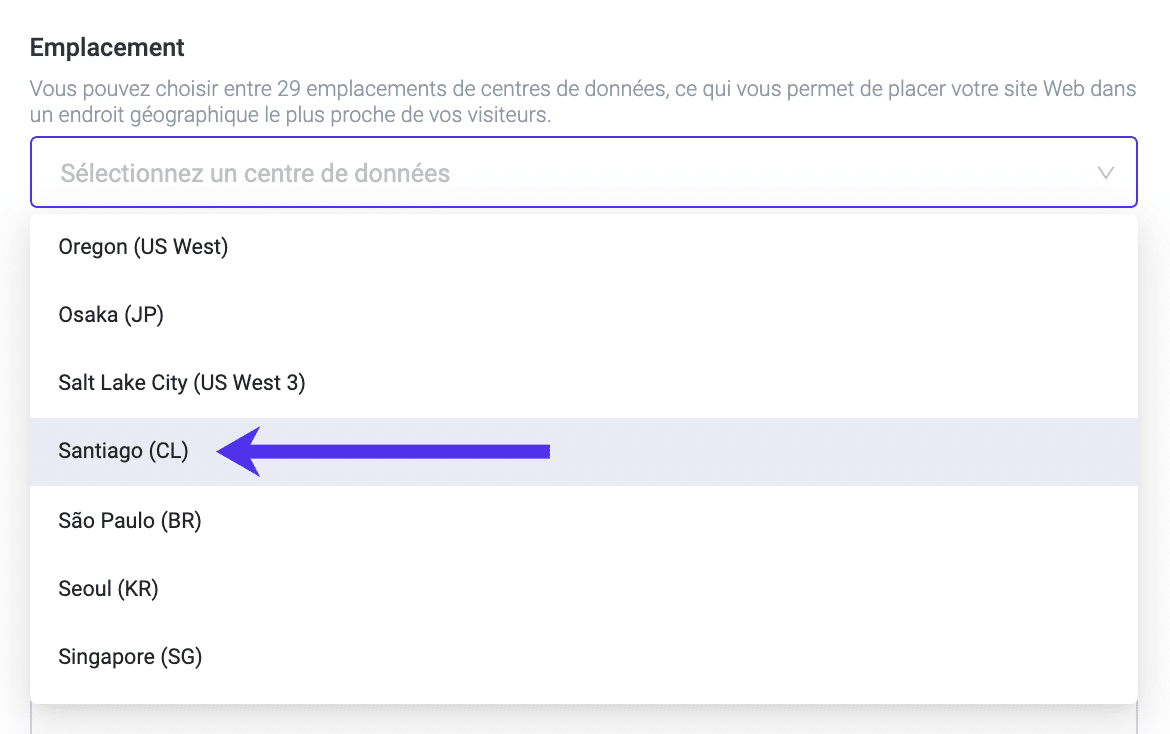Select the Santiago (CL) data center
The image size is (1170, 734).
[123, 452]
